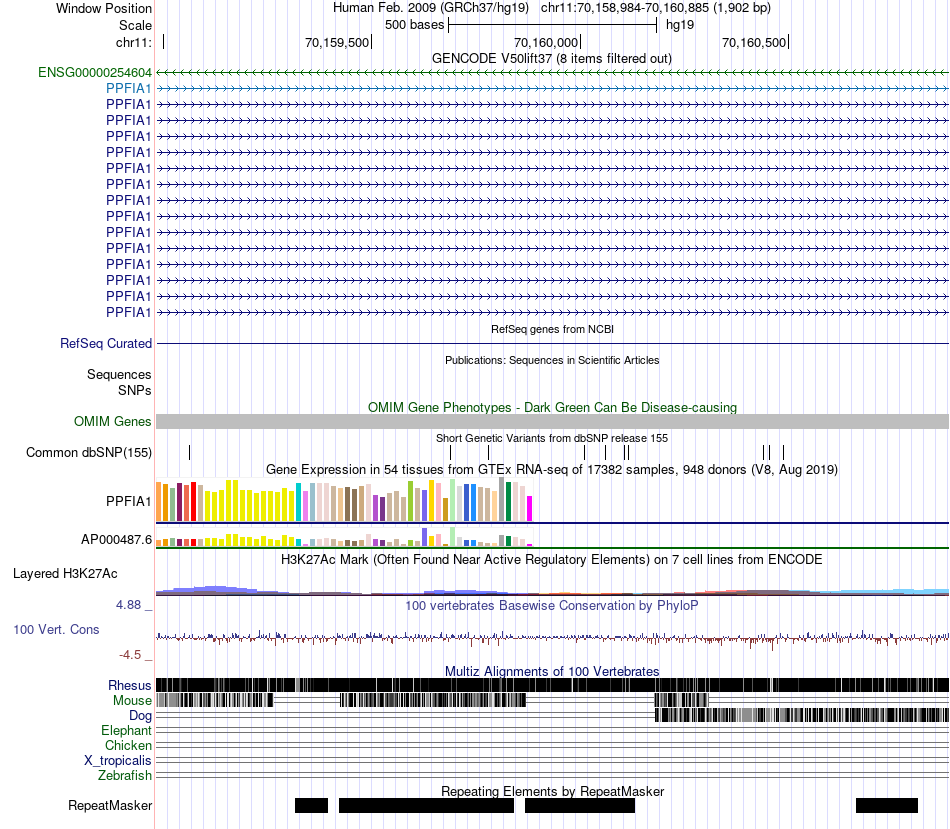Click the Rhesus species label

130,685
